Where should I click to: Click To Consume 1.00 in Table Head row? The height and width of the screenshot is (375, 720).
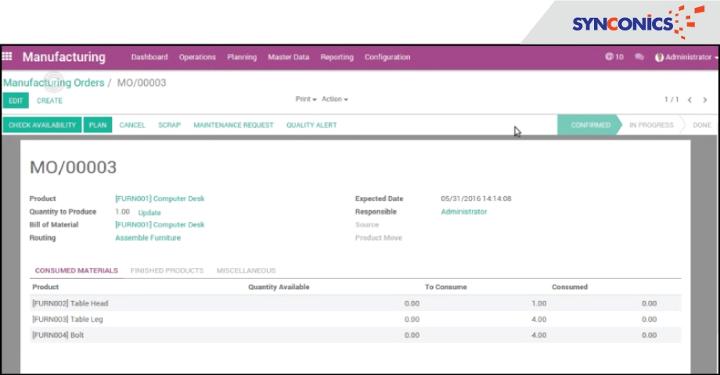coord(539,303)
